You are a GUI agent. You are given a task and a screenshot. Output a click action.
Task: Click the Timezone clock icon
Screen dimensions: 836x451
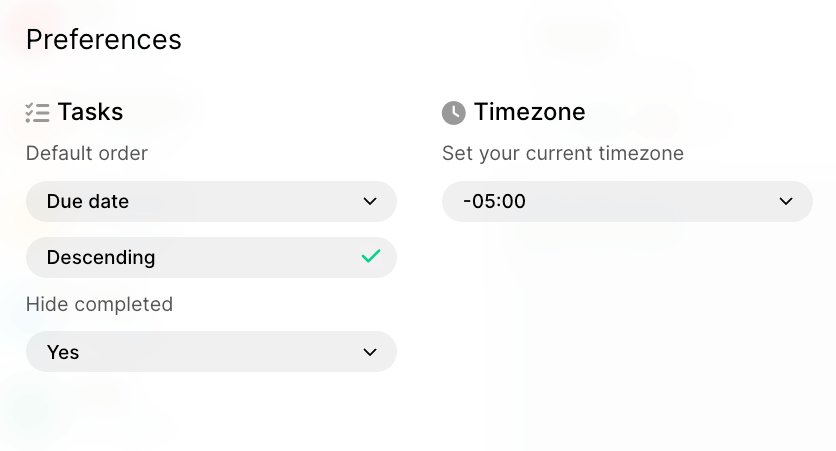click(454, 113)
